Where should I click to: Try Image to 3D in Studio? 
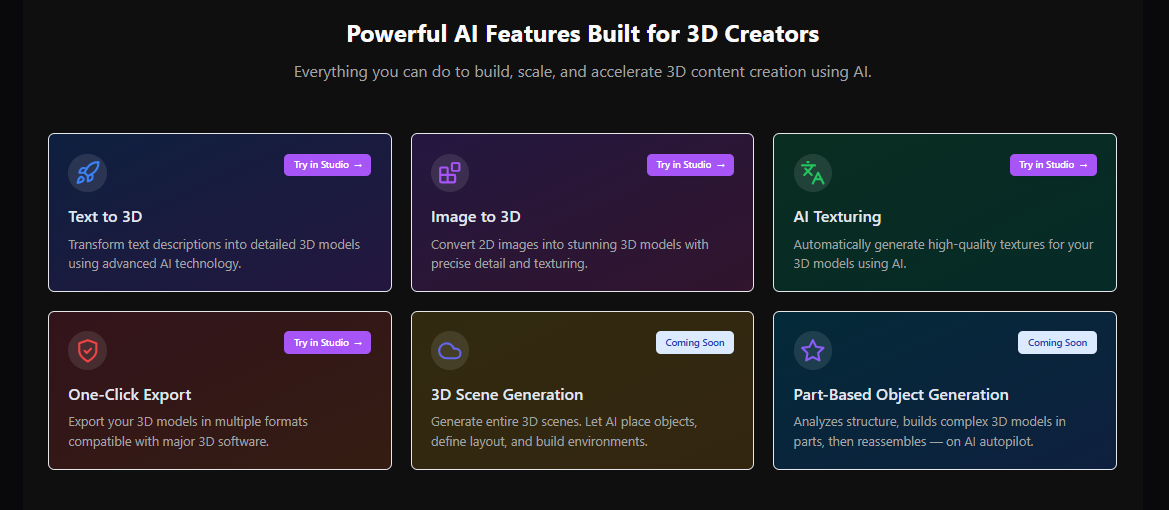pos(690,165)
